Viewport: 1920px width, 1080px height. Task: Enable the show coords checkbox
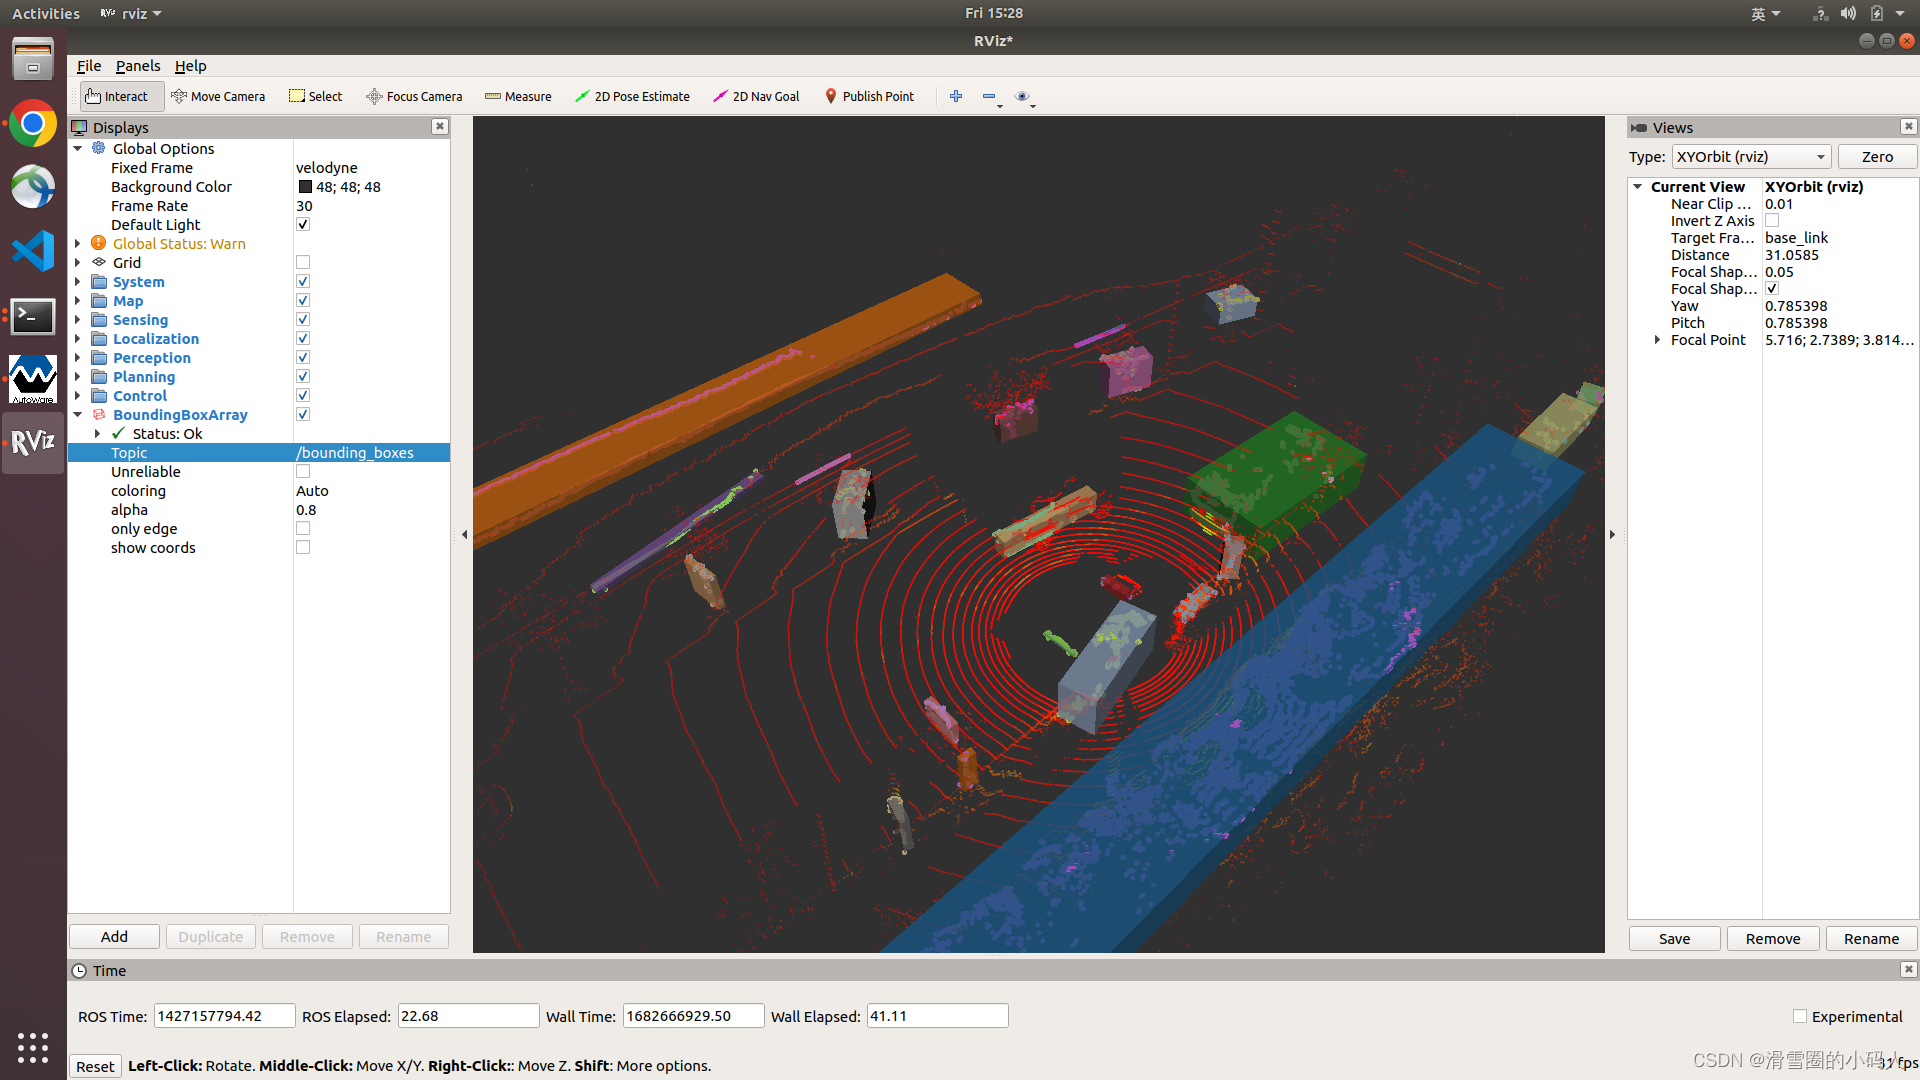click(303, 547)
